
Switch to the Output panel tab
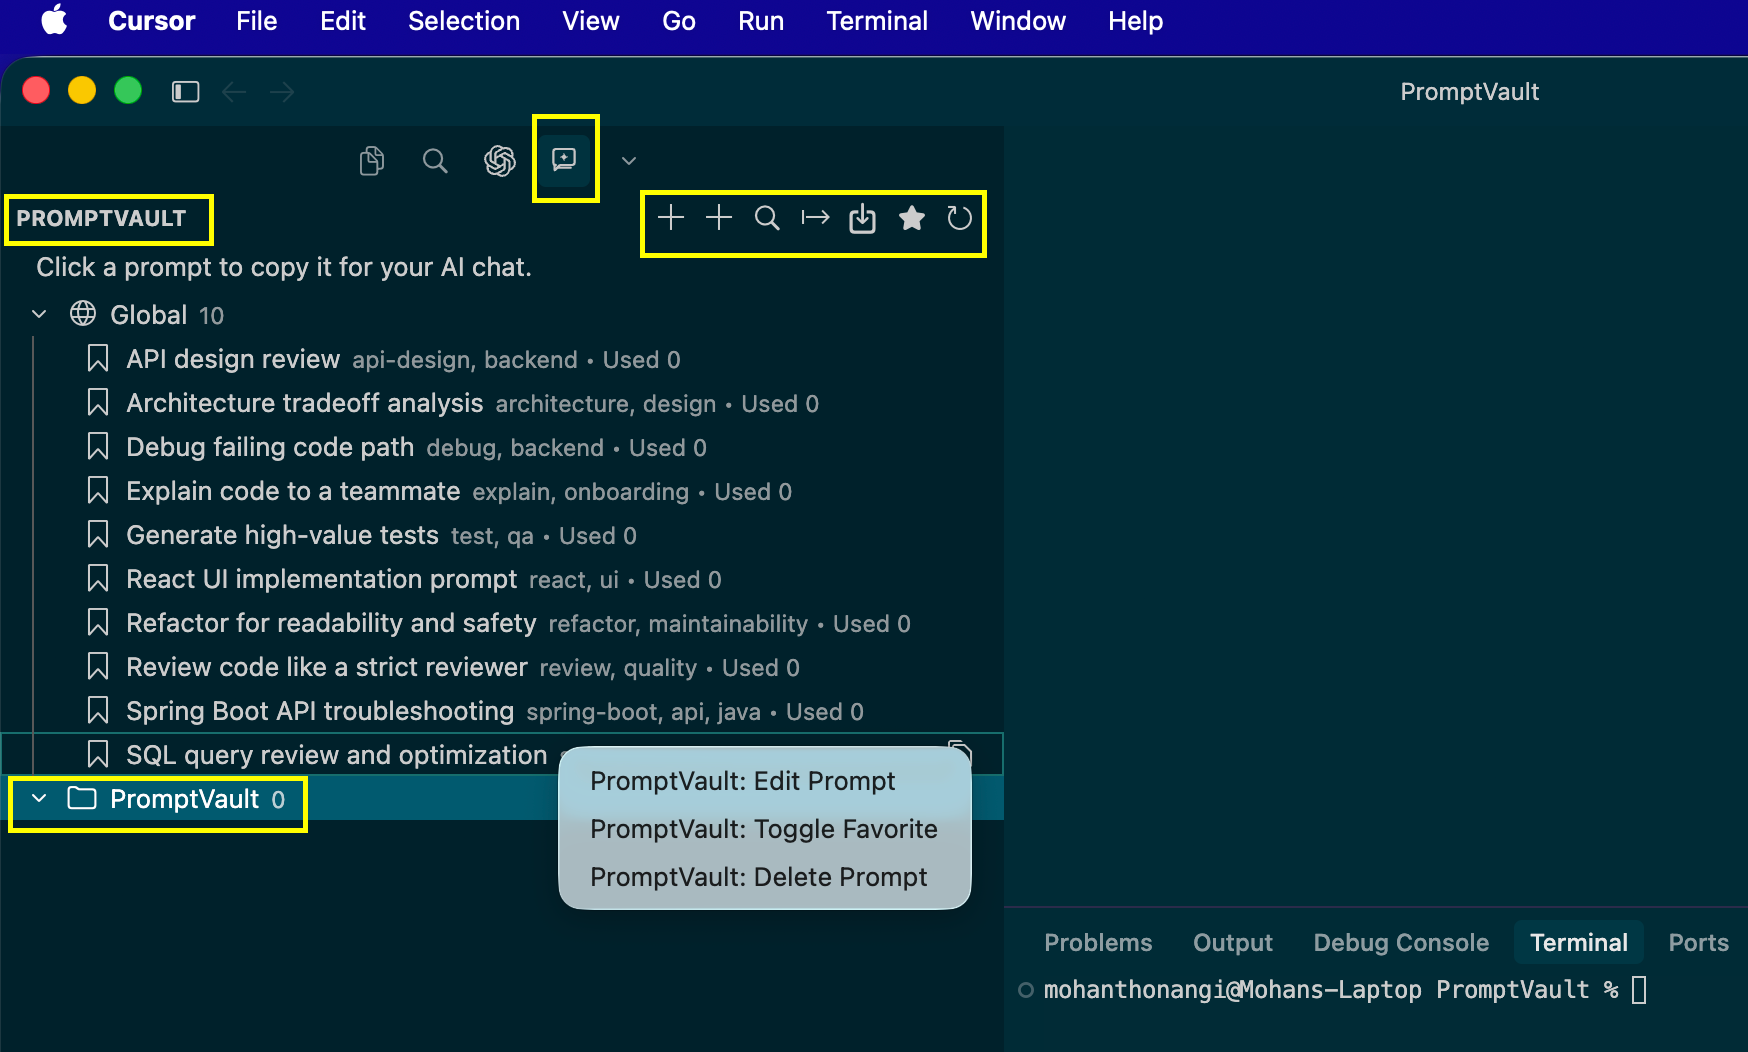pyautogui.click(x=1233, y=942)
